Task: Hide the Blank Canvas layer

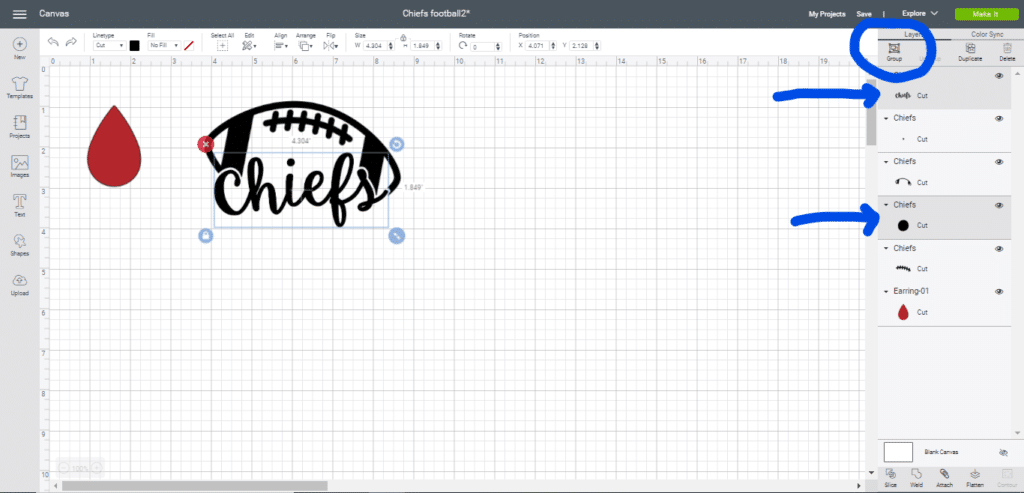Action: coord(1004,452)
